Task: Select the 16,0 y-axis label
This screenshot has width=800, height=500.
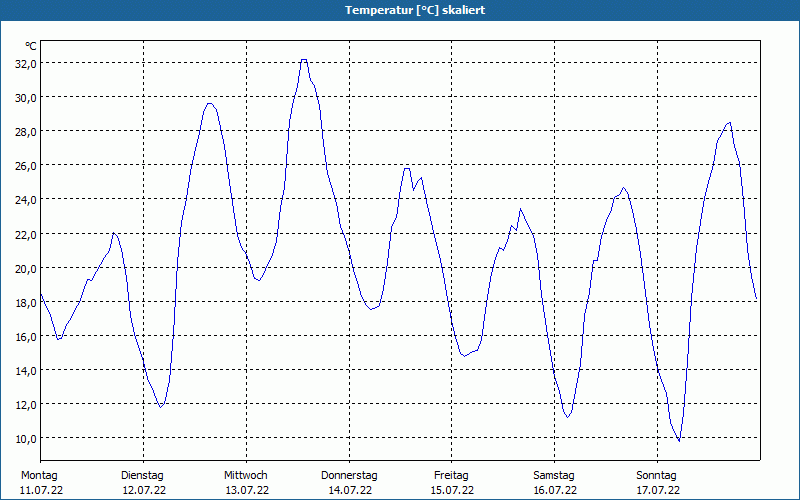Action: coord(25,336)
